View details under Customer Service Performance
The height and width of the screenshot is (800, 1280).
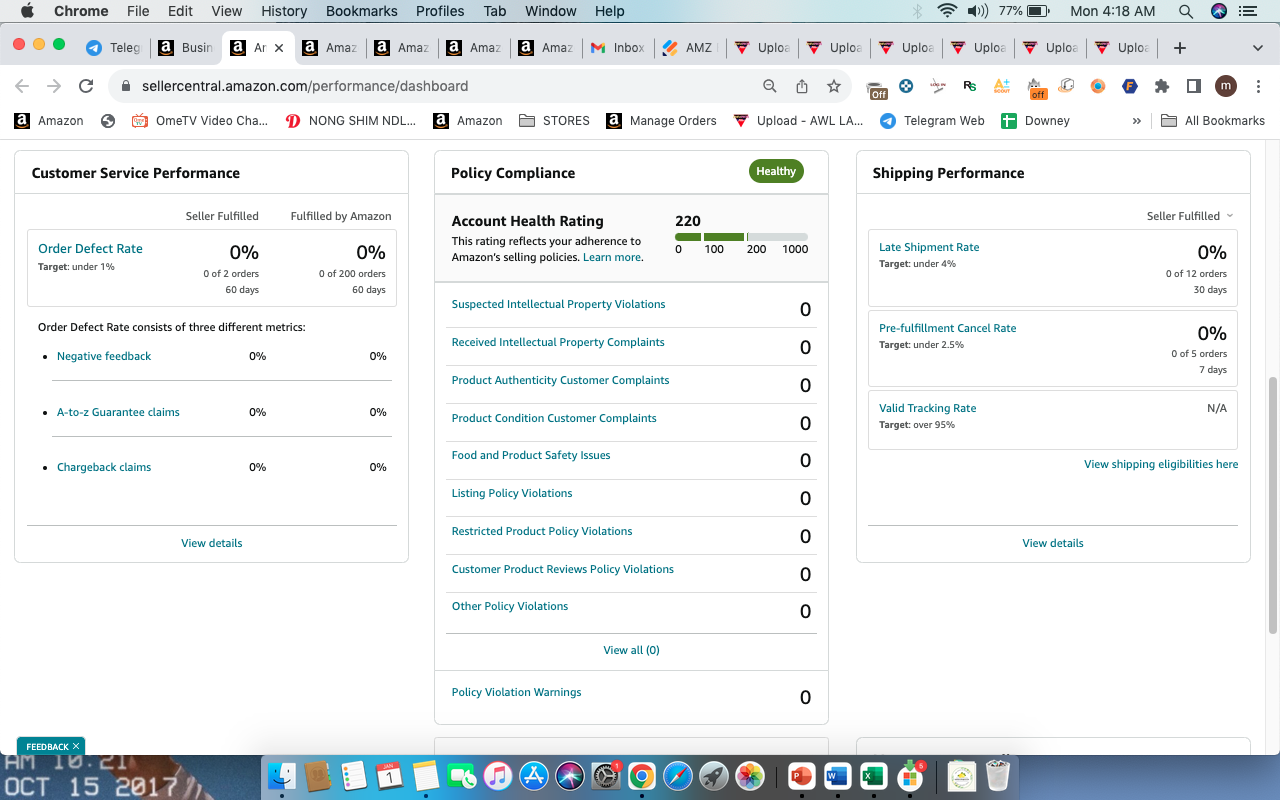pyautogui.click(x=211, y=543)
